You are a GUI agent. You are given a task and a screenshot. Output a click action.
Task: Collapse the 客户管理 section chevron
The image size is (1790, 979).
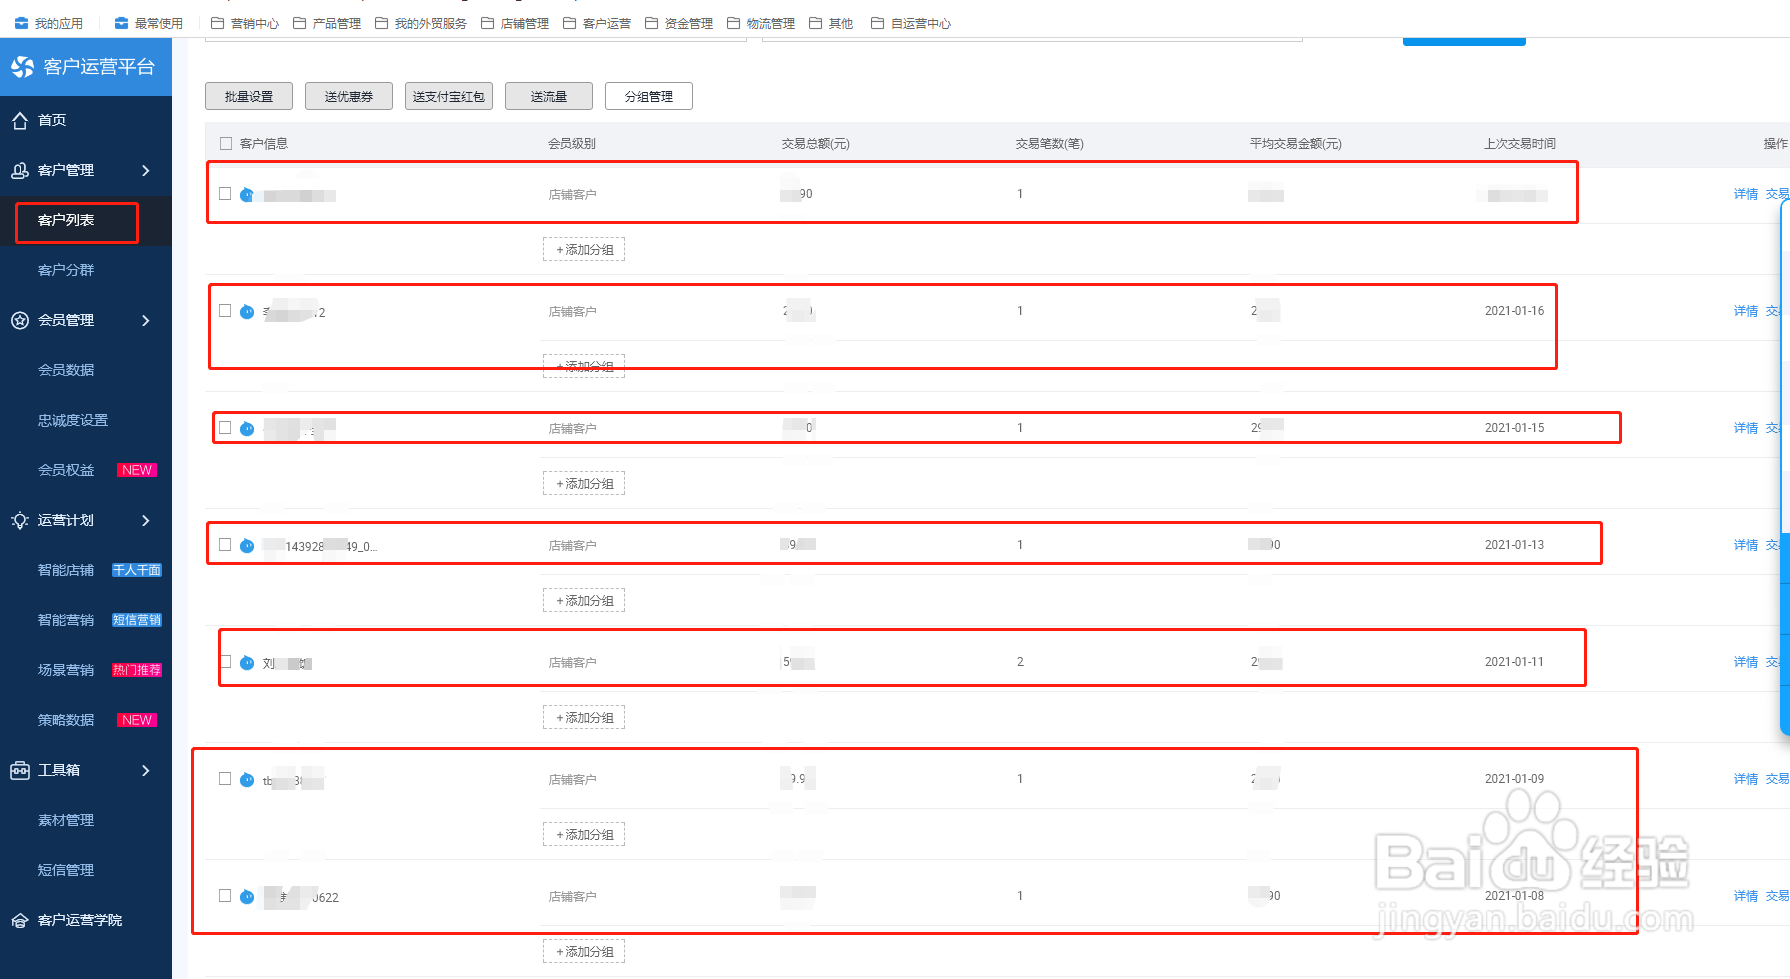[x=146, y=171]
